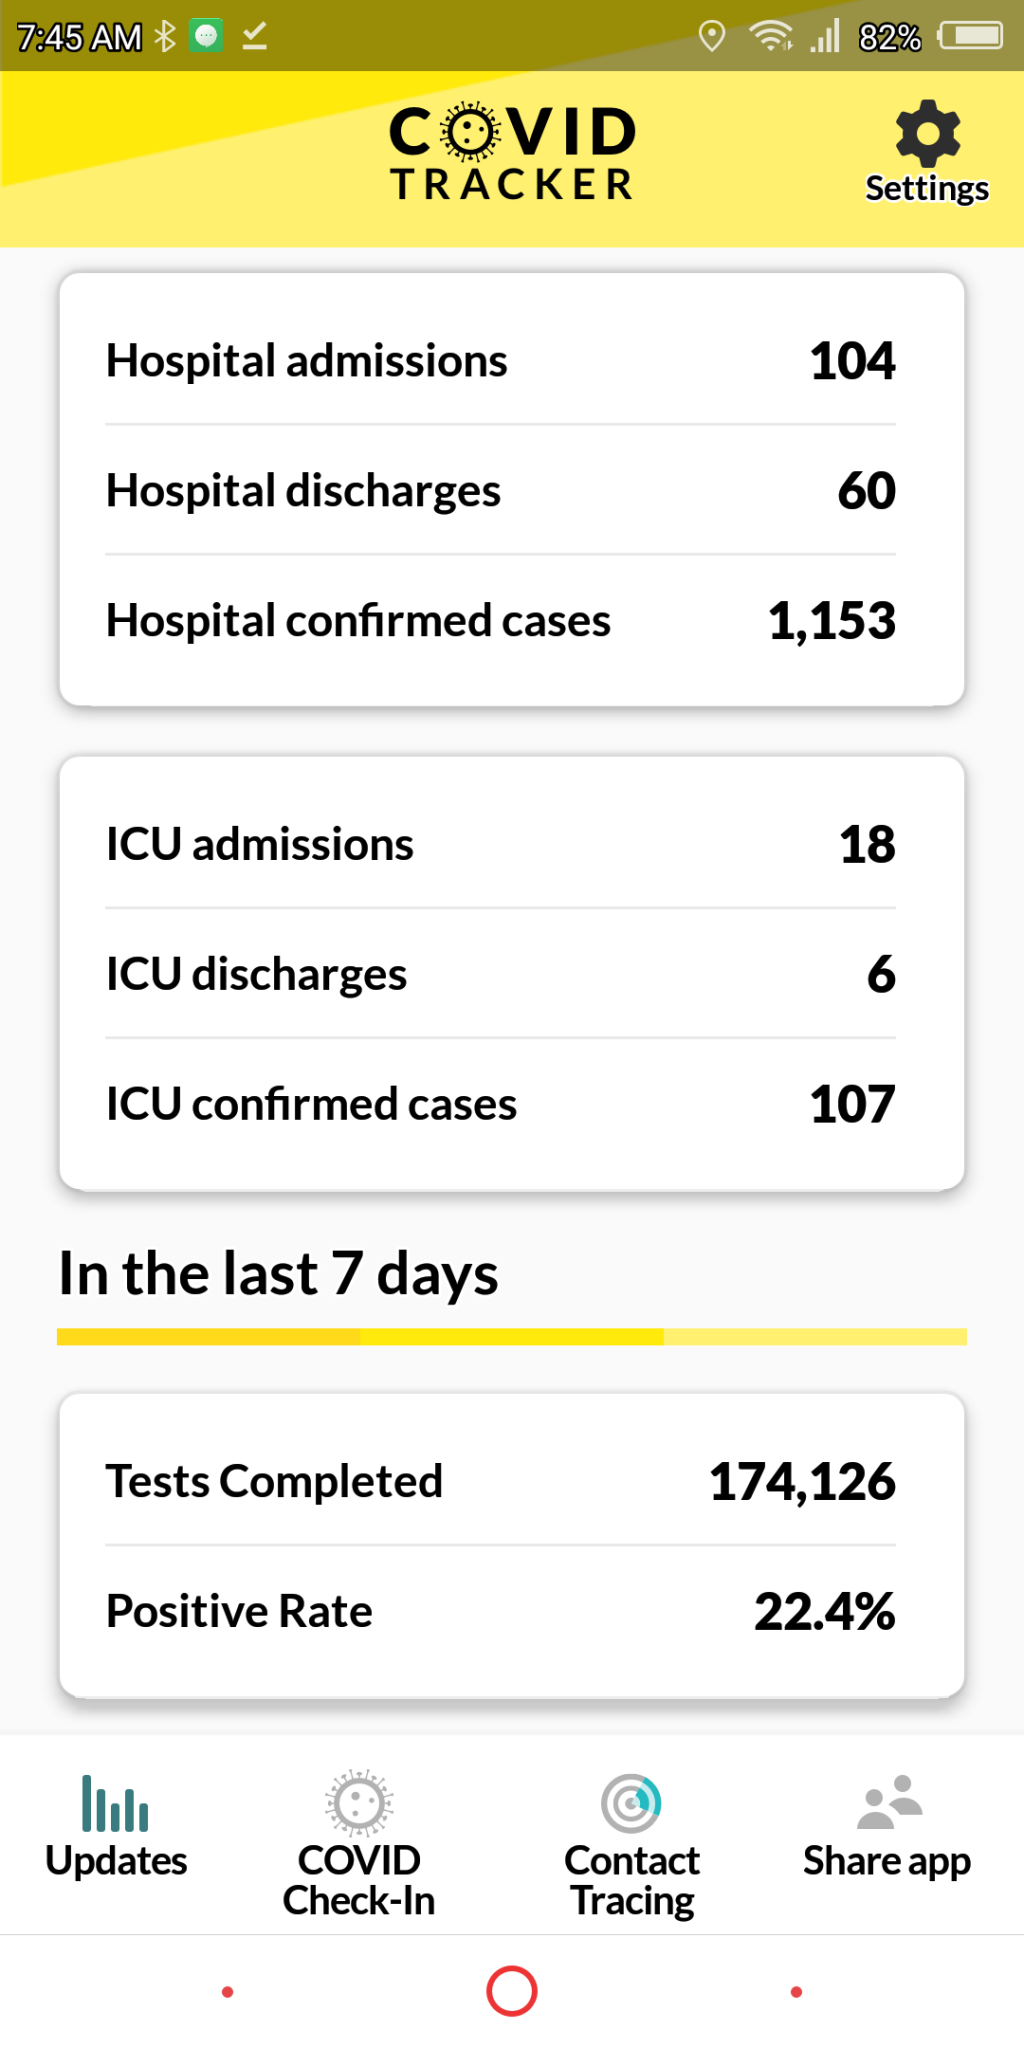This screenshot has width=1024, height=2048.
Task: Select the Positive Rate row
Action: coord(500,1612)
